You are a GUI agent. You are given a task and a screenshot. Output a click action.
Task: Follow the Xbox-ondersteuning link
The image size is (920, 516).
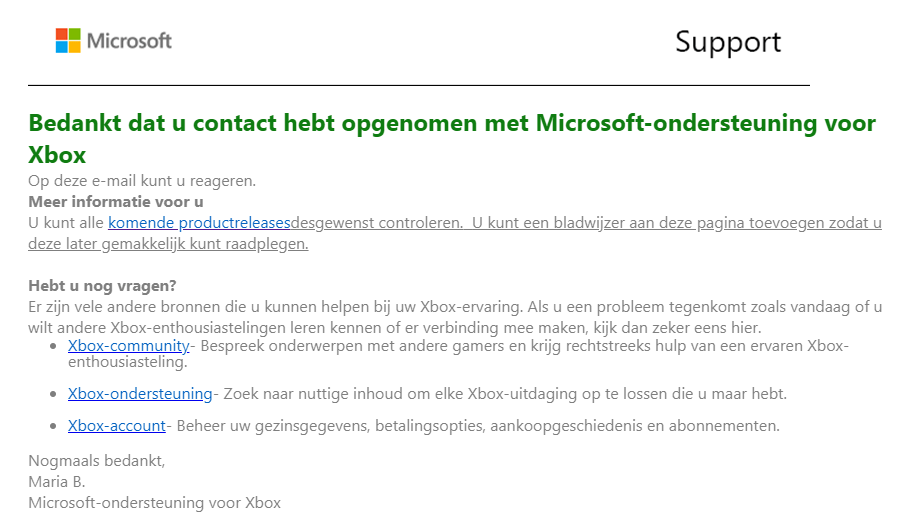[x=140, y=394]
